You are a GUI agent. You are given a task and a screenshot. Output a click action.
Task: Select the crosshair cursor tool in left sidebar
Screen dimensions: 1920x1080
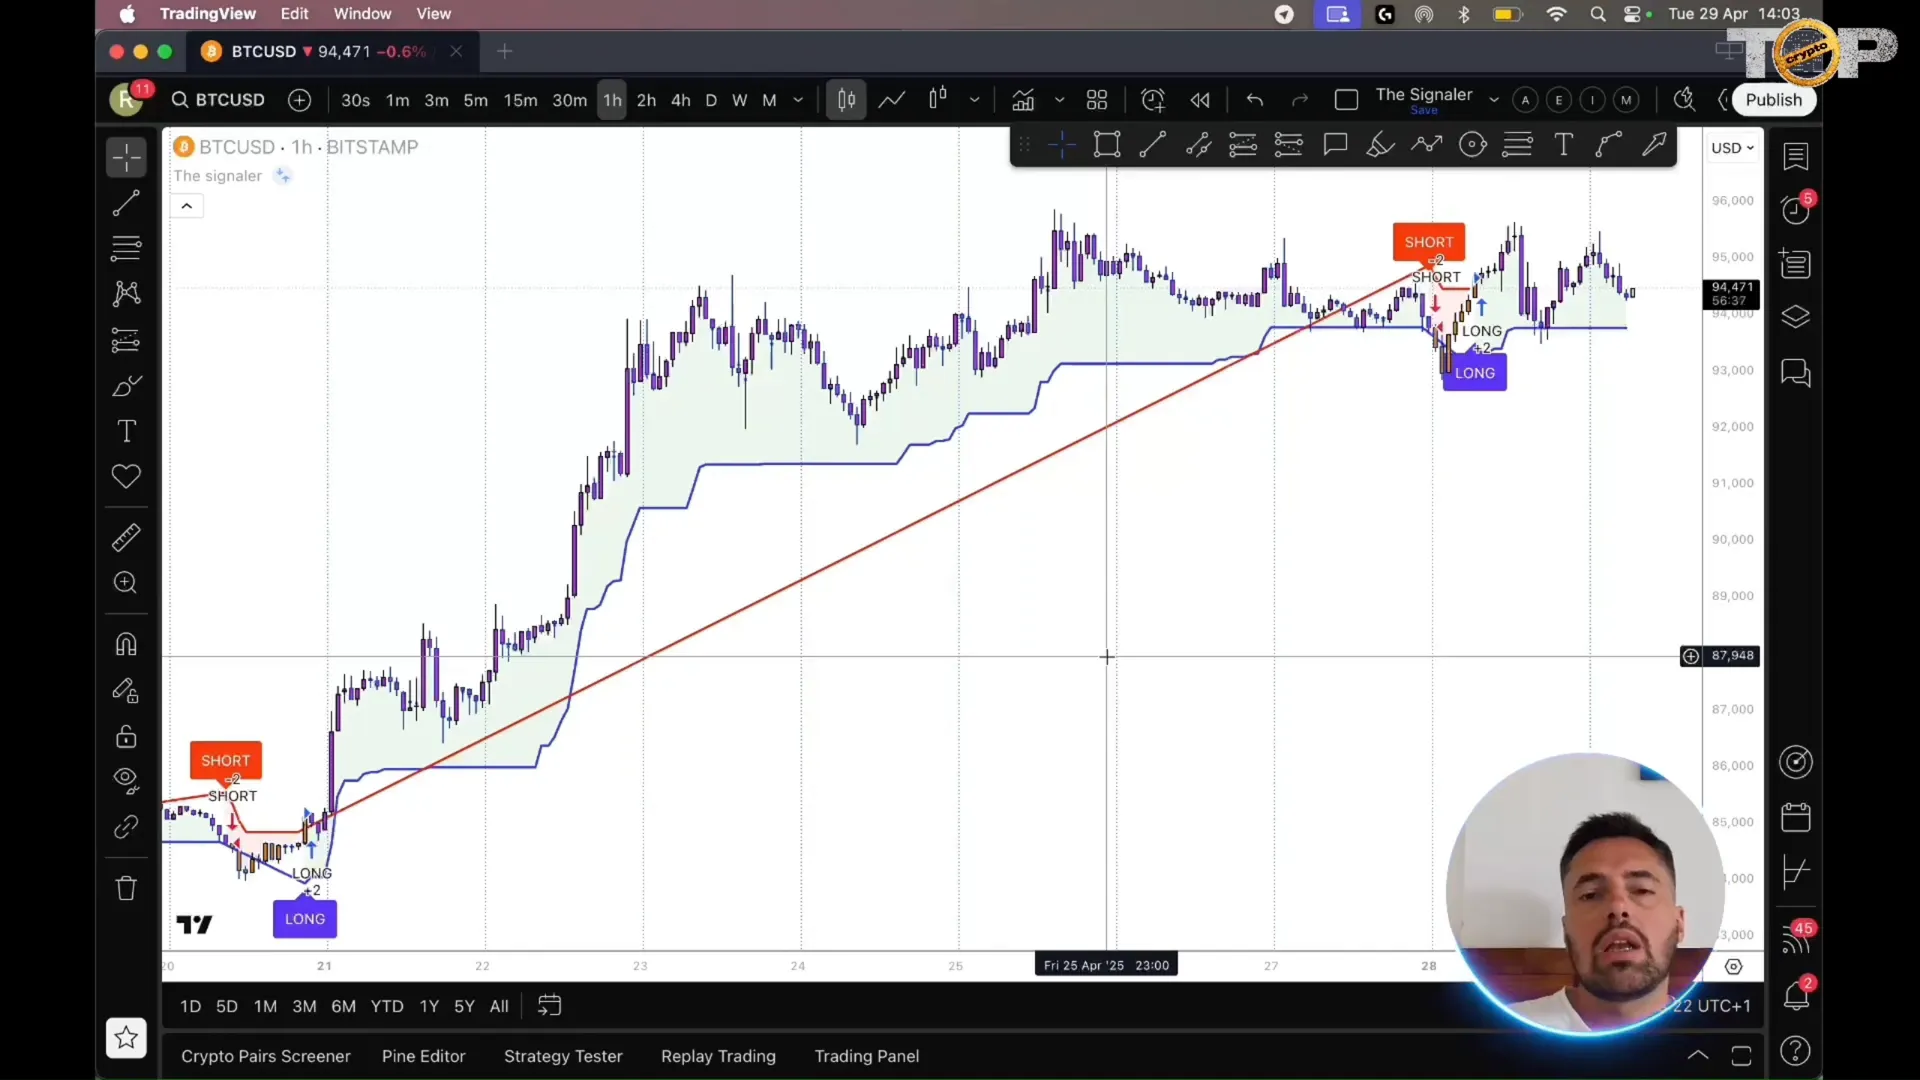coord(126,157)
